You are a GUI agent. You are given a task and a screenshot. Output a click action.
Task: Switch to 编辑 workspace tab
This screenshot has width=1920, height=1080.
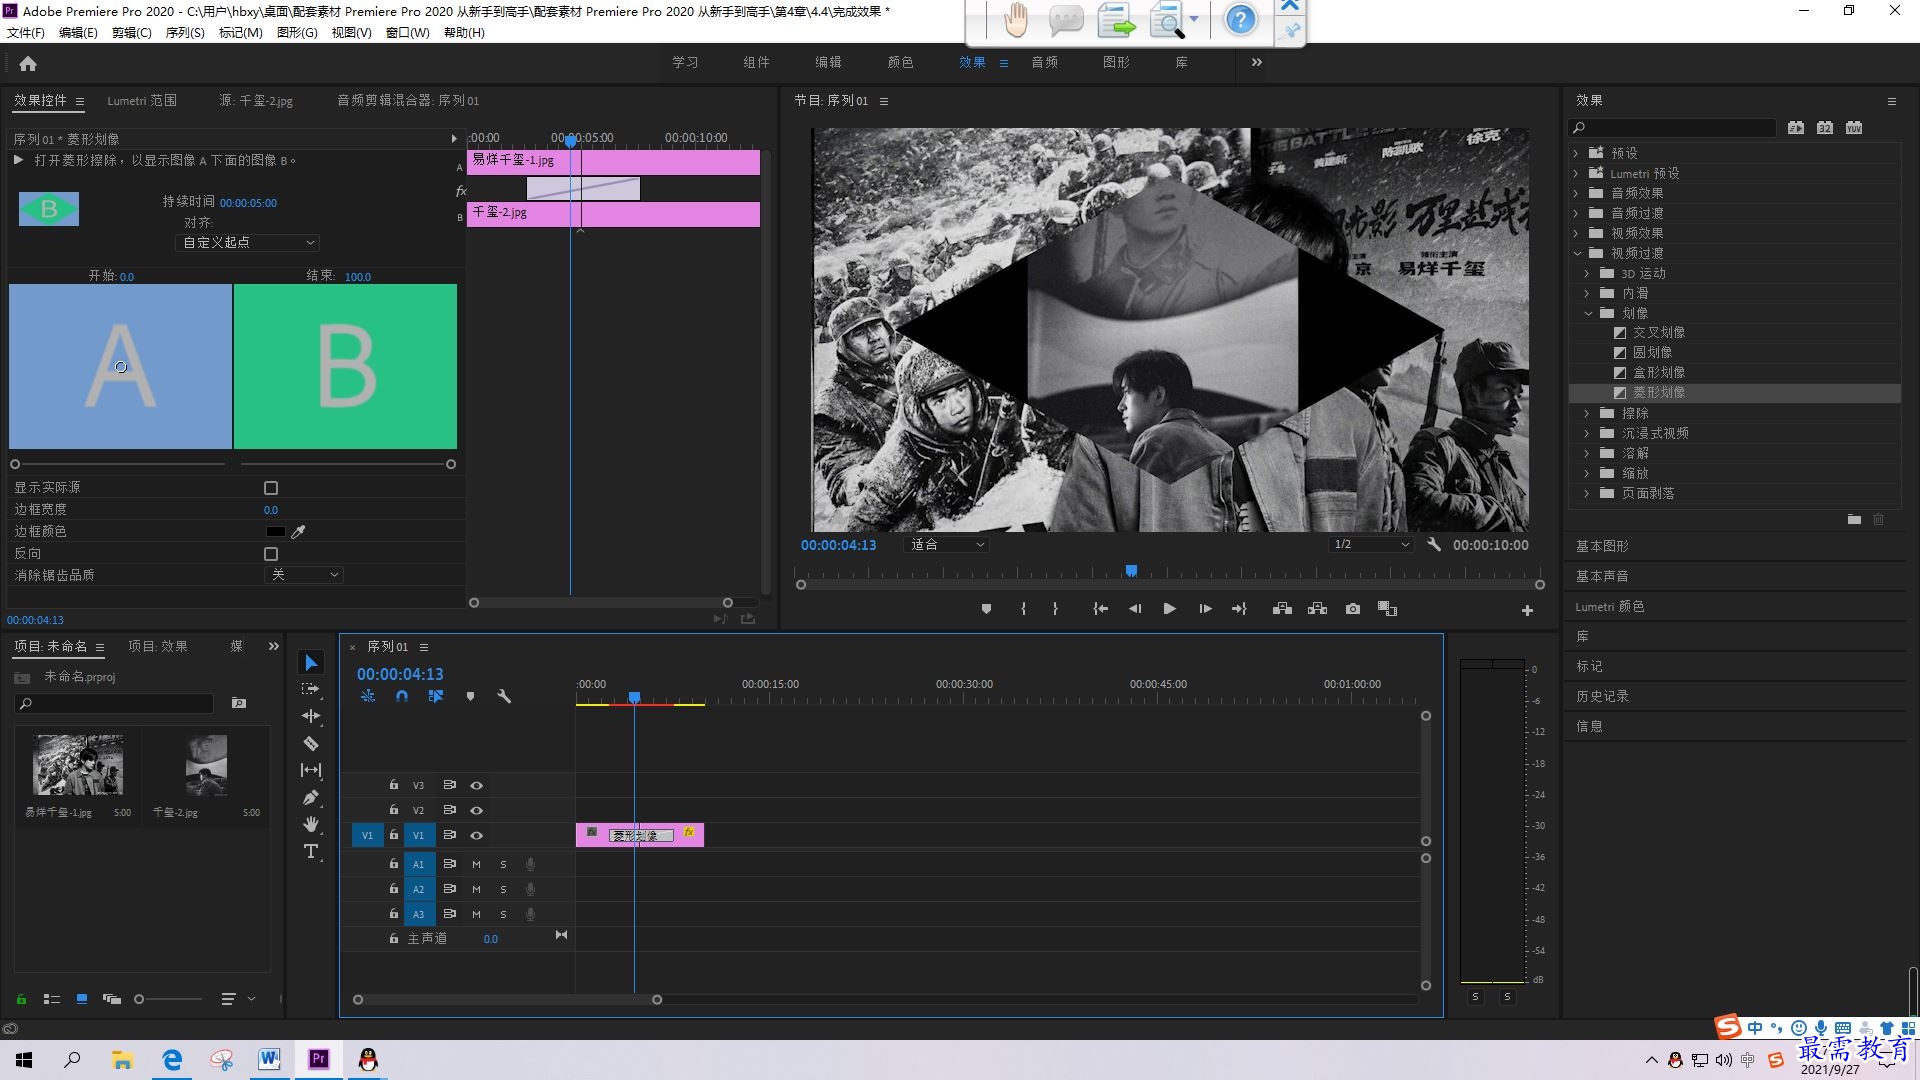[828, 62]
